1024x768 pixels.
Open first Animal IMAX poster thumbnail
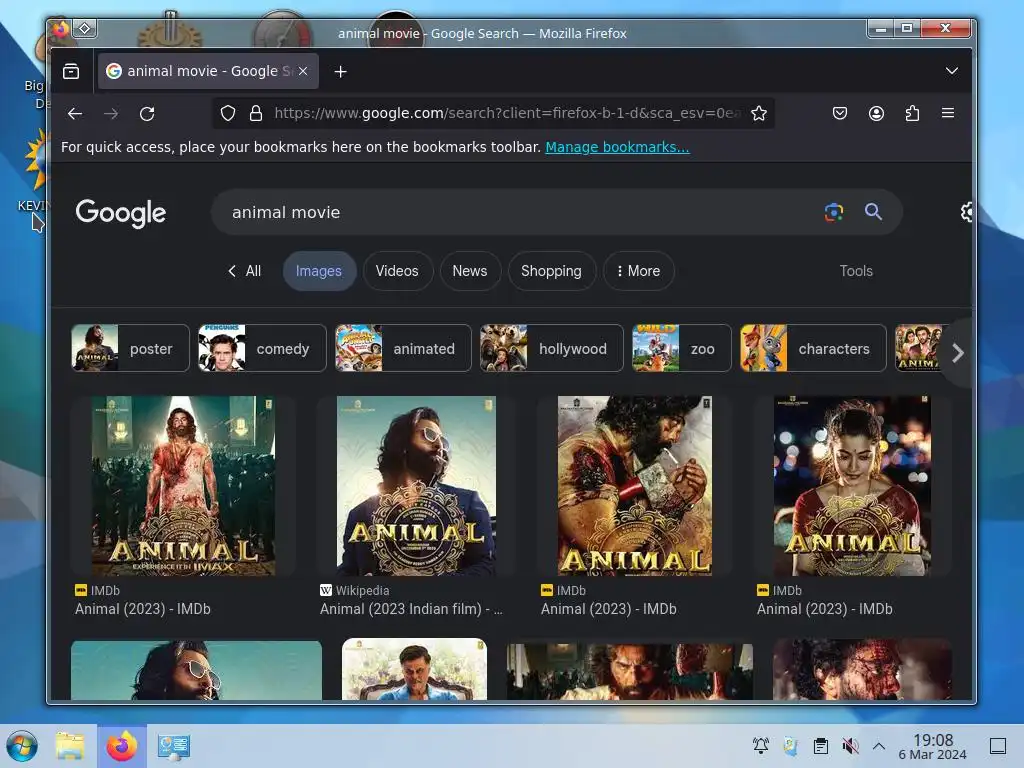[183, 486]
